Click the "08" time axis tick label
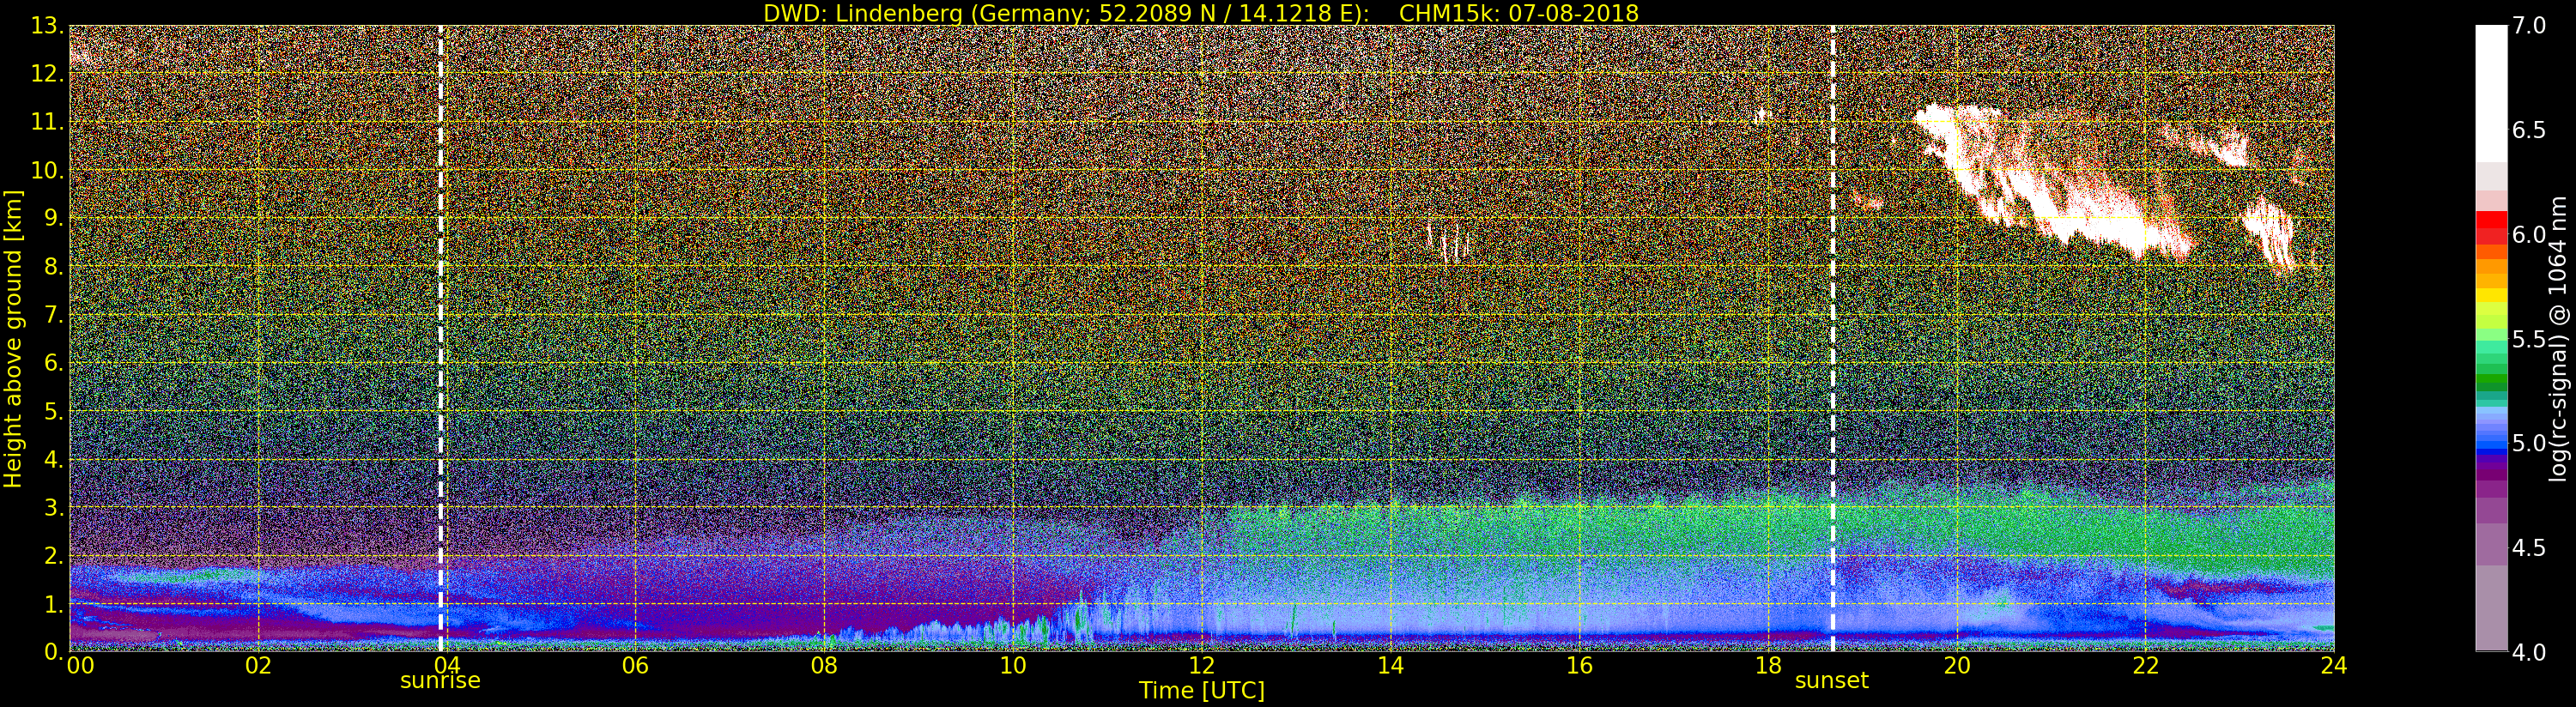Image resolution: width=2576 pixels, height=707 pixels. 824,666
